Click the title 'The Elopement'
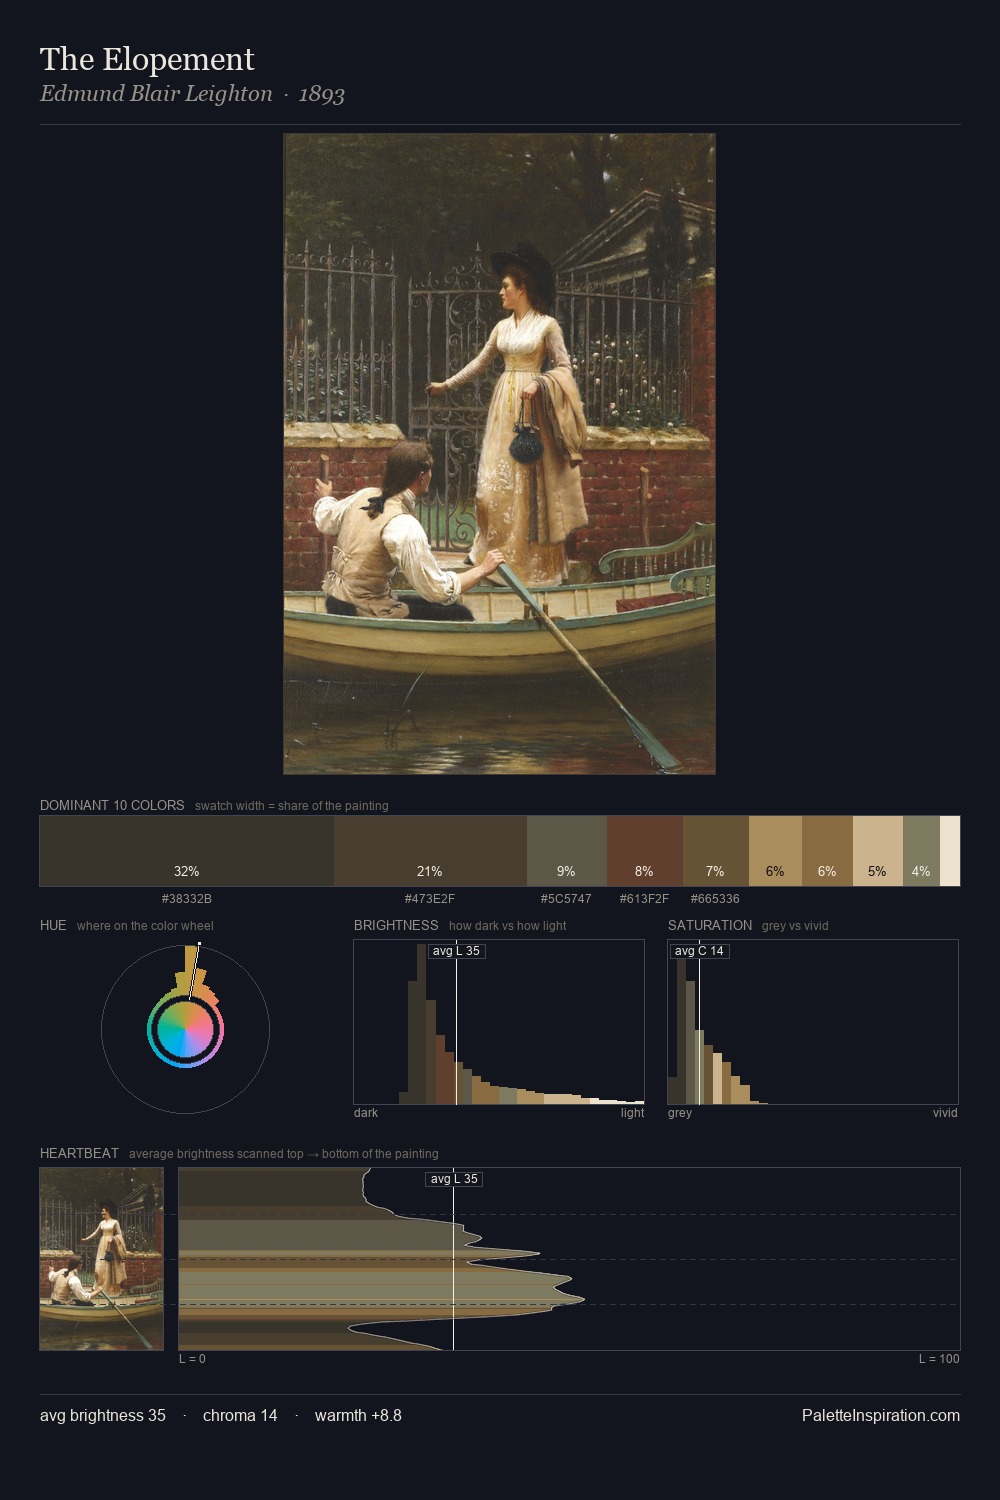The image size is (1000, 1500). click(x=147, y=59)
